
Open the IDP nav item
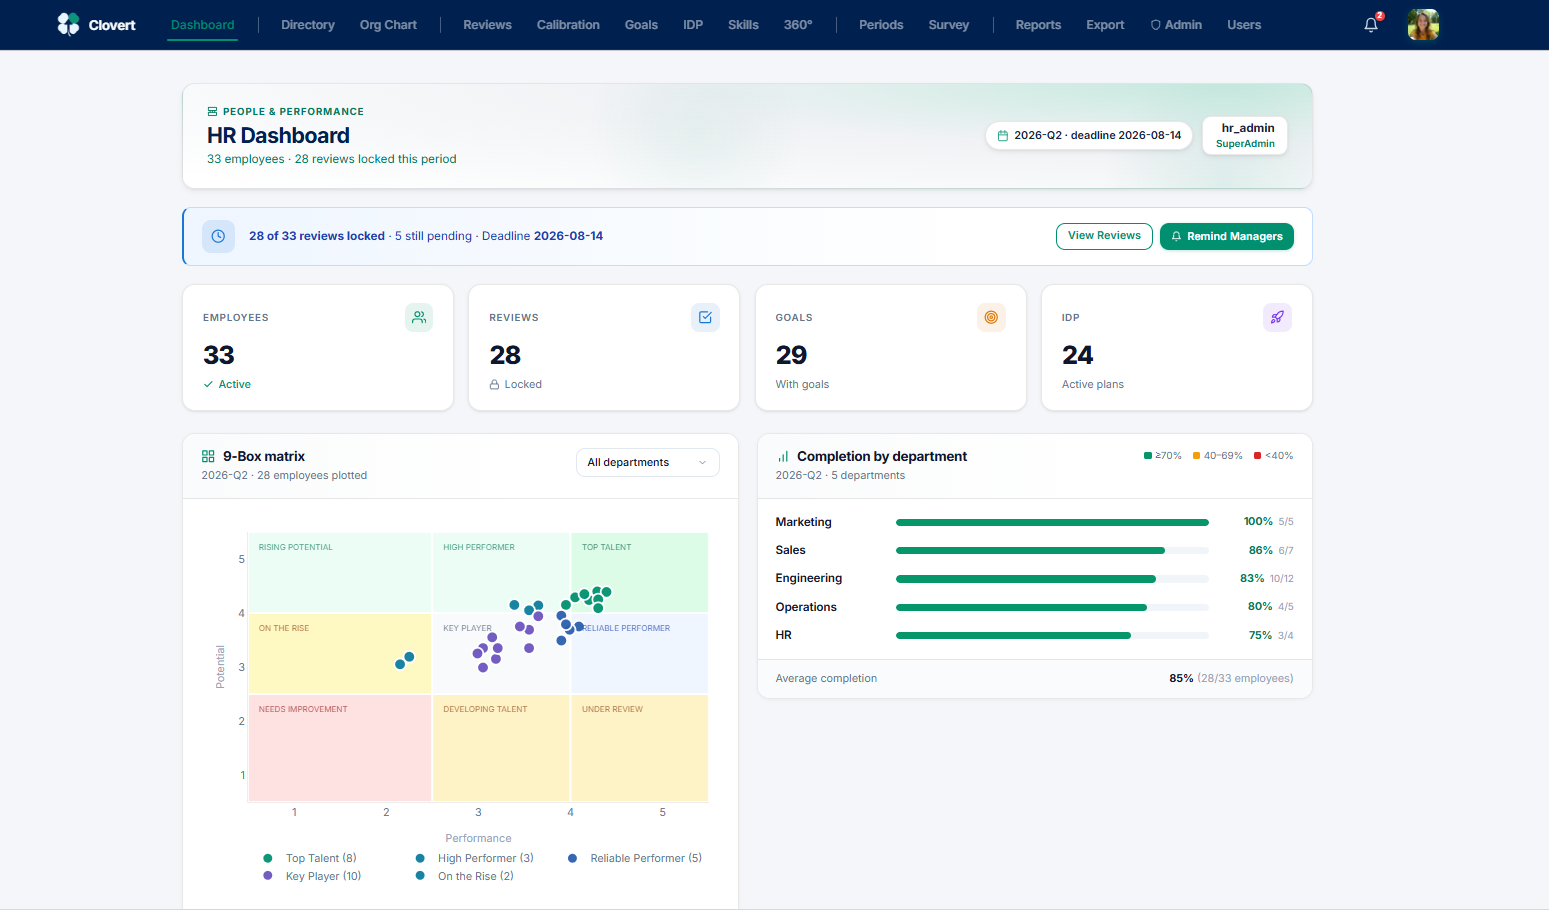(693, 25)
